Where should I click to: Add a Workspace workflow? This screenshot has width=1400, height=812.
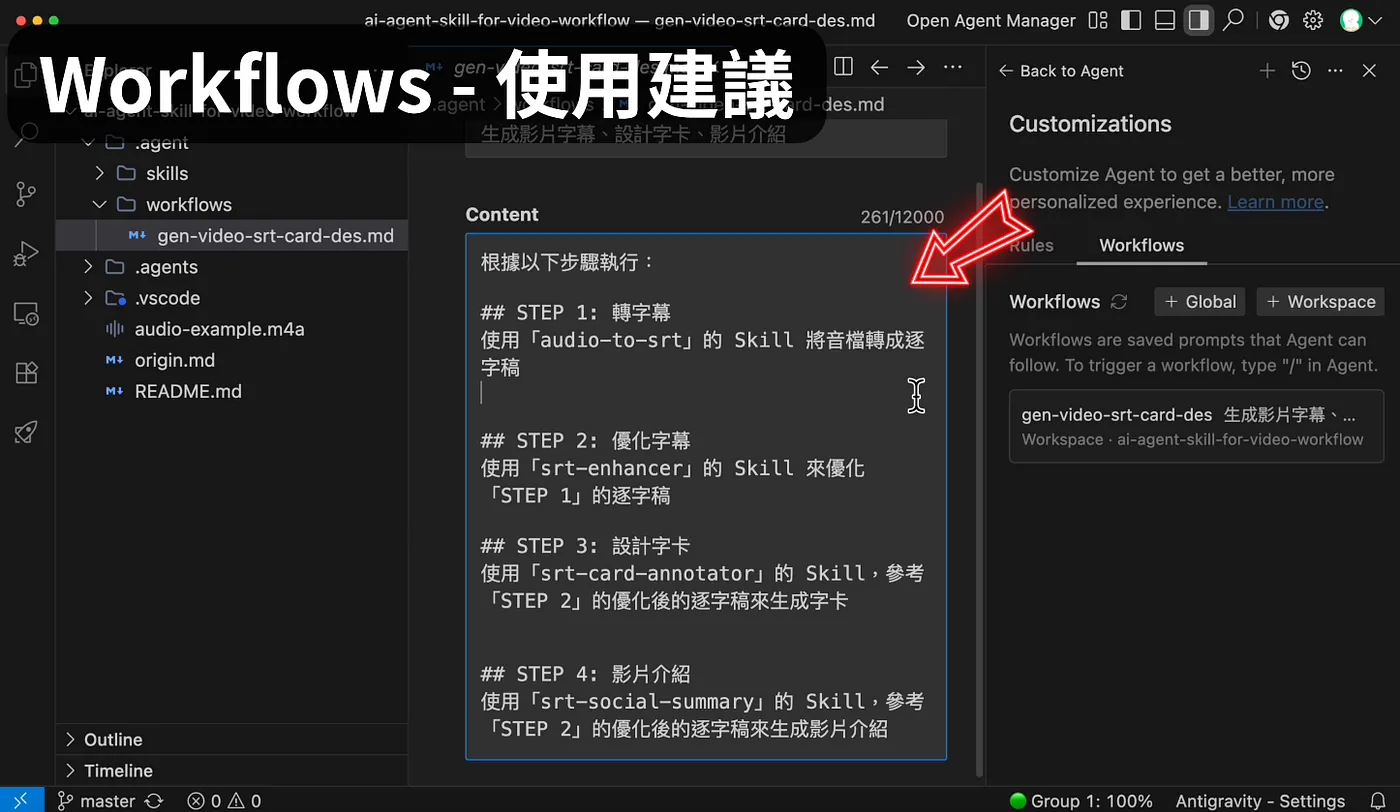point(1321,302)
